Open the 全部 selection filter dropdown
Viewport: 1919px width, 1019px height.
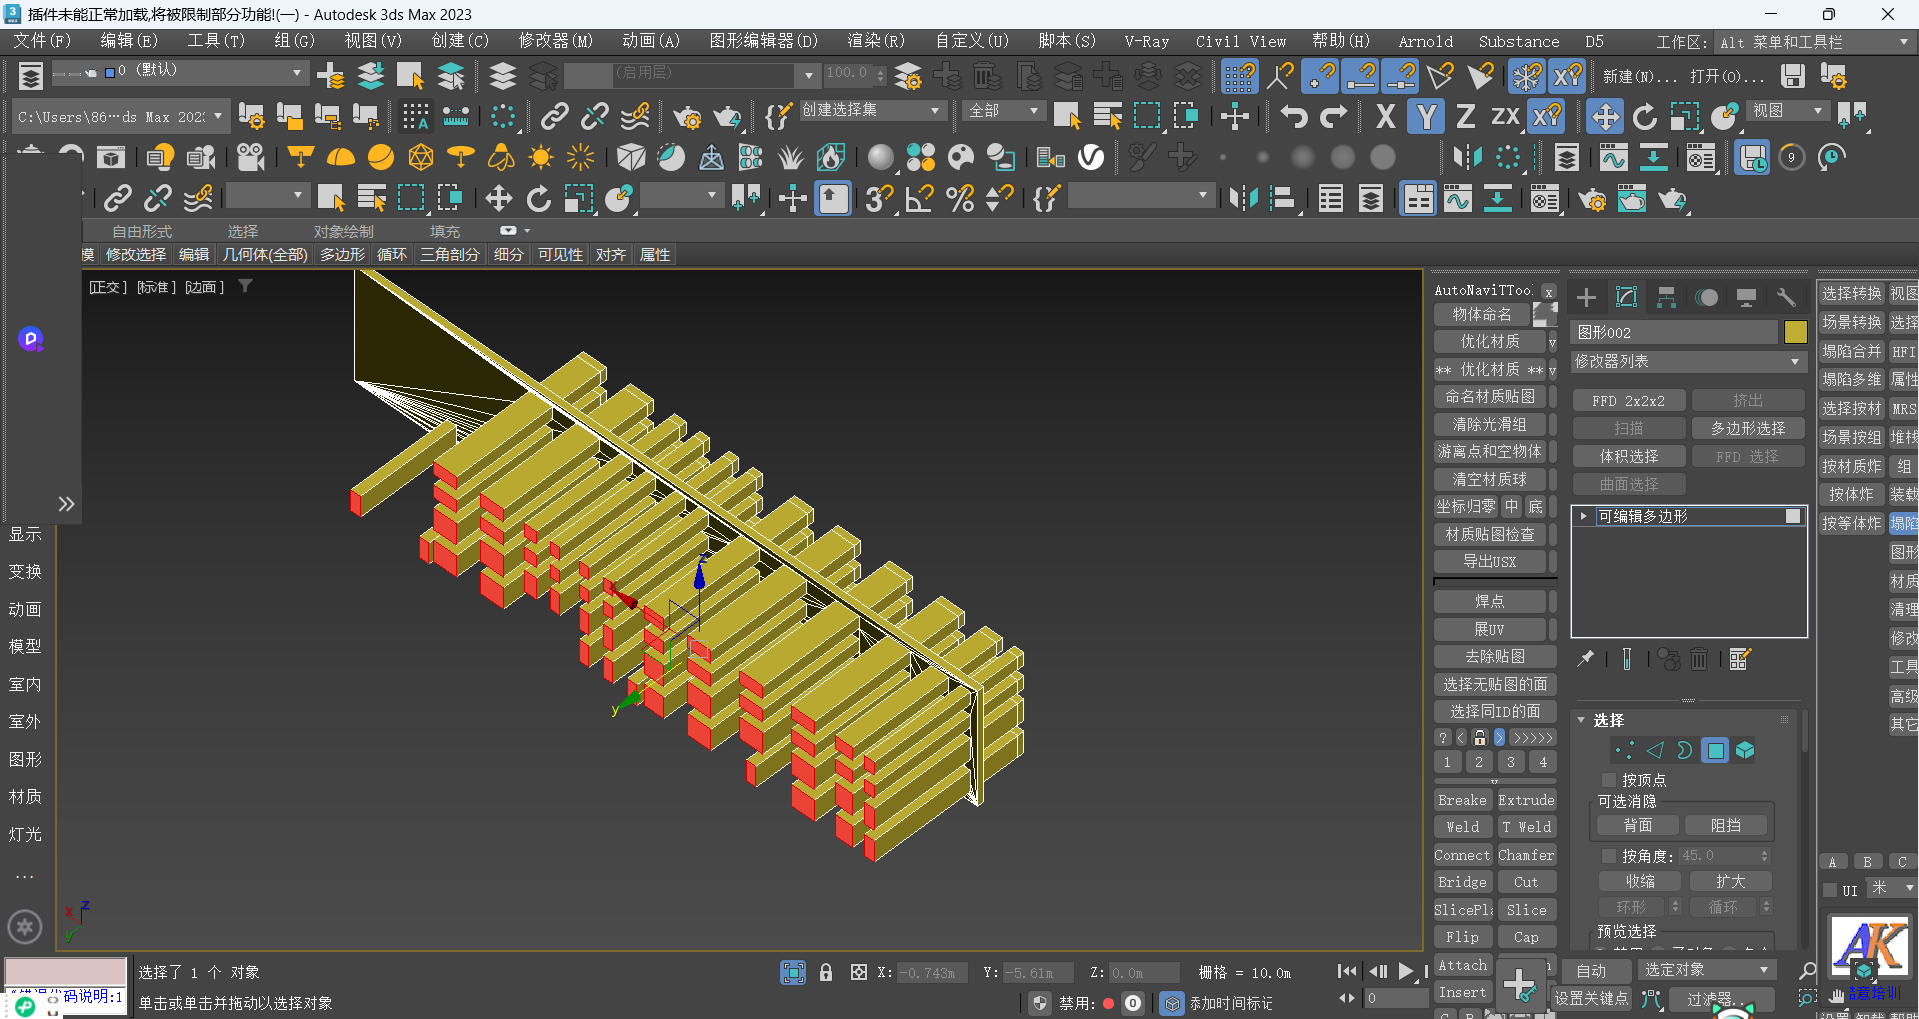(x=1004, y=110)
